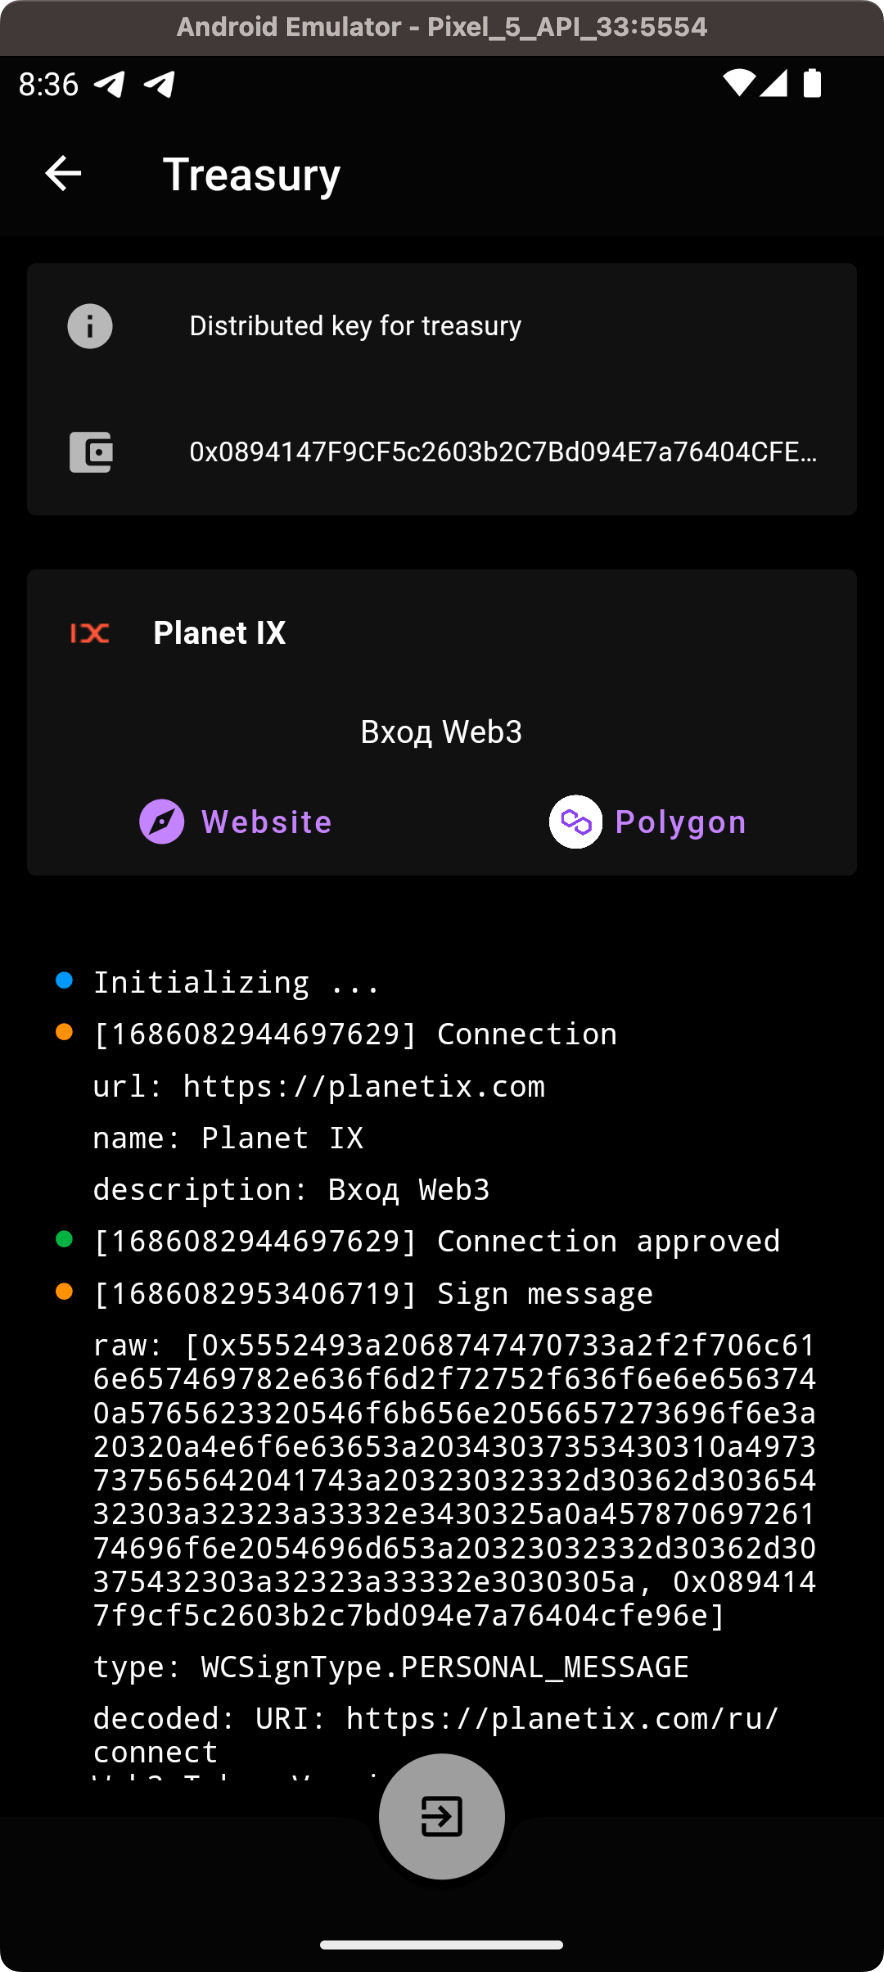Tap the info icon beside Distributed key

pos(90,326)
